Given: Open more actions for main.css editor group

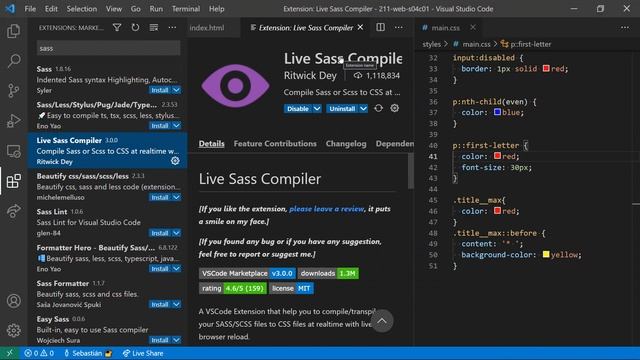Looking at the screenshot, I should click(625, 27).
